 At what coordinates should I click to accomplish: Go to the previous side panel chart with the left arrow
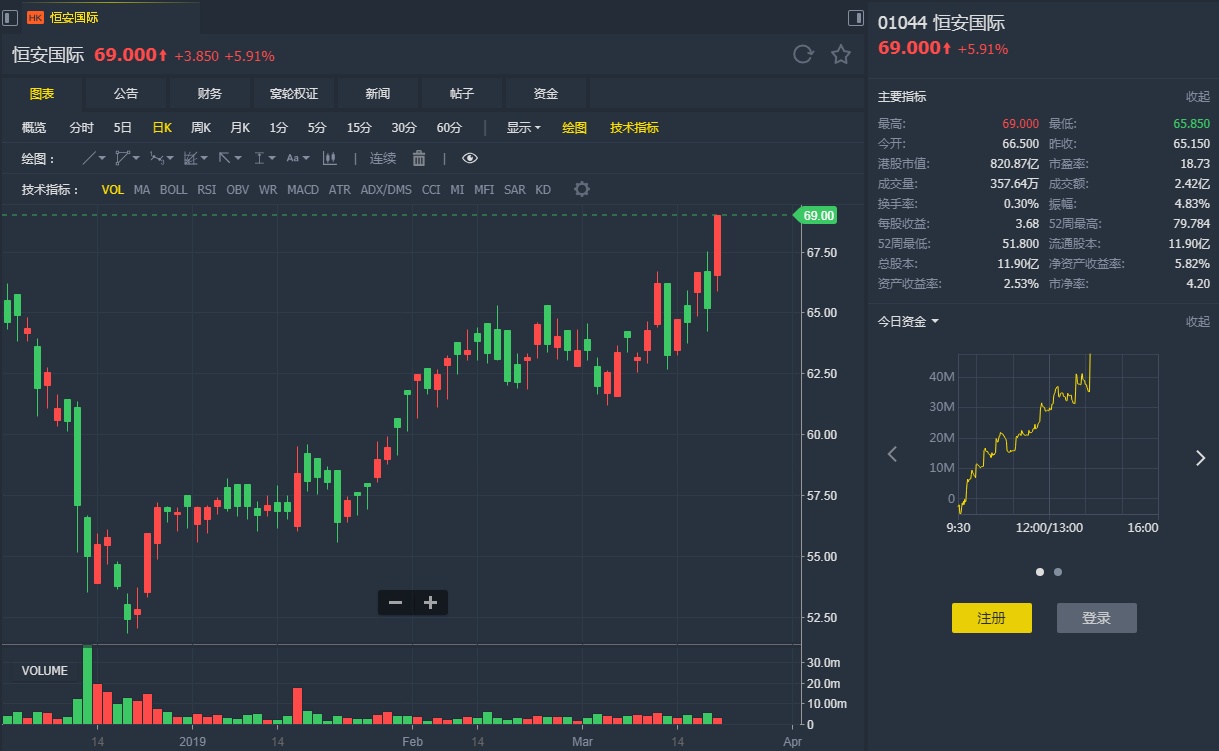tap(893, 455)
